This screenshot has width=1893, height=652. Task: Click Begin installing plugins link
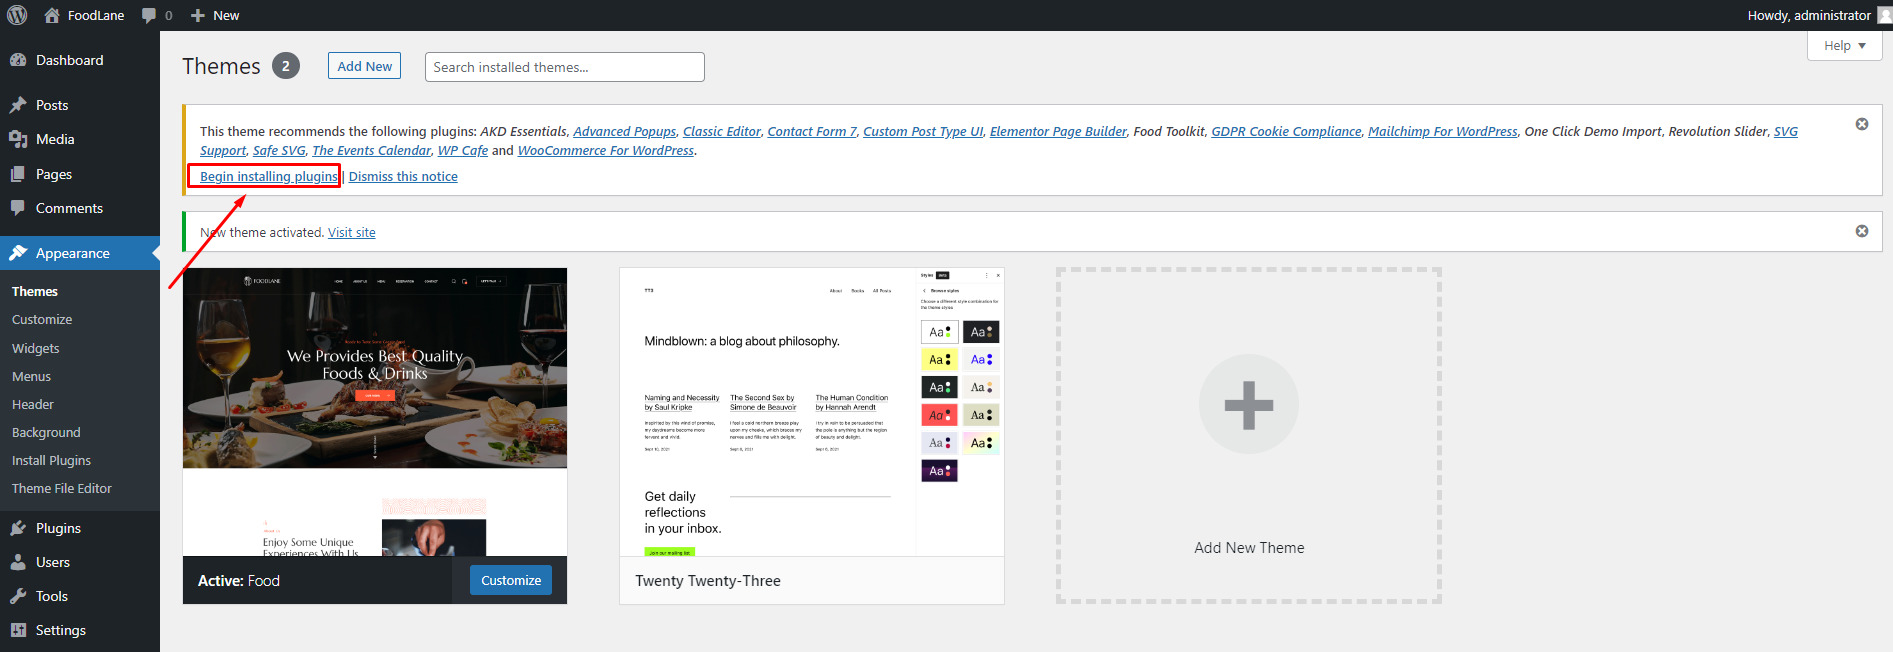point(269,176)
